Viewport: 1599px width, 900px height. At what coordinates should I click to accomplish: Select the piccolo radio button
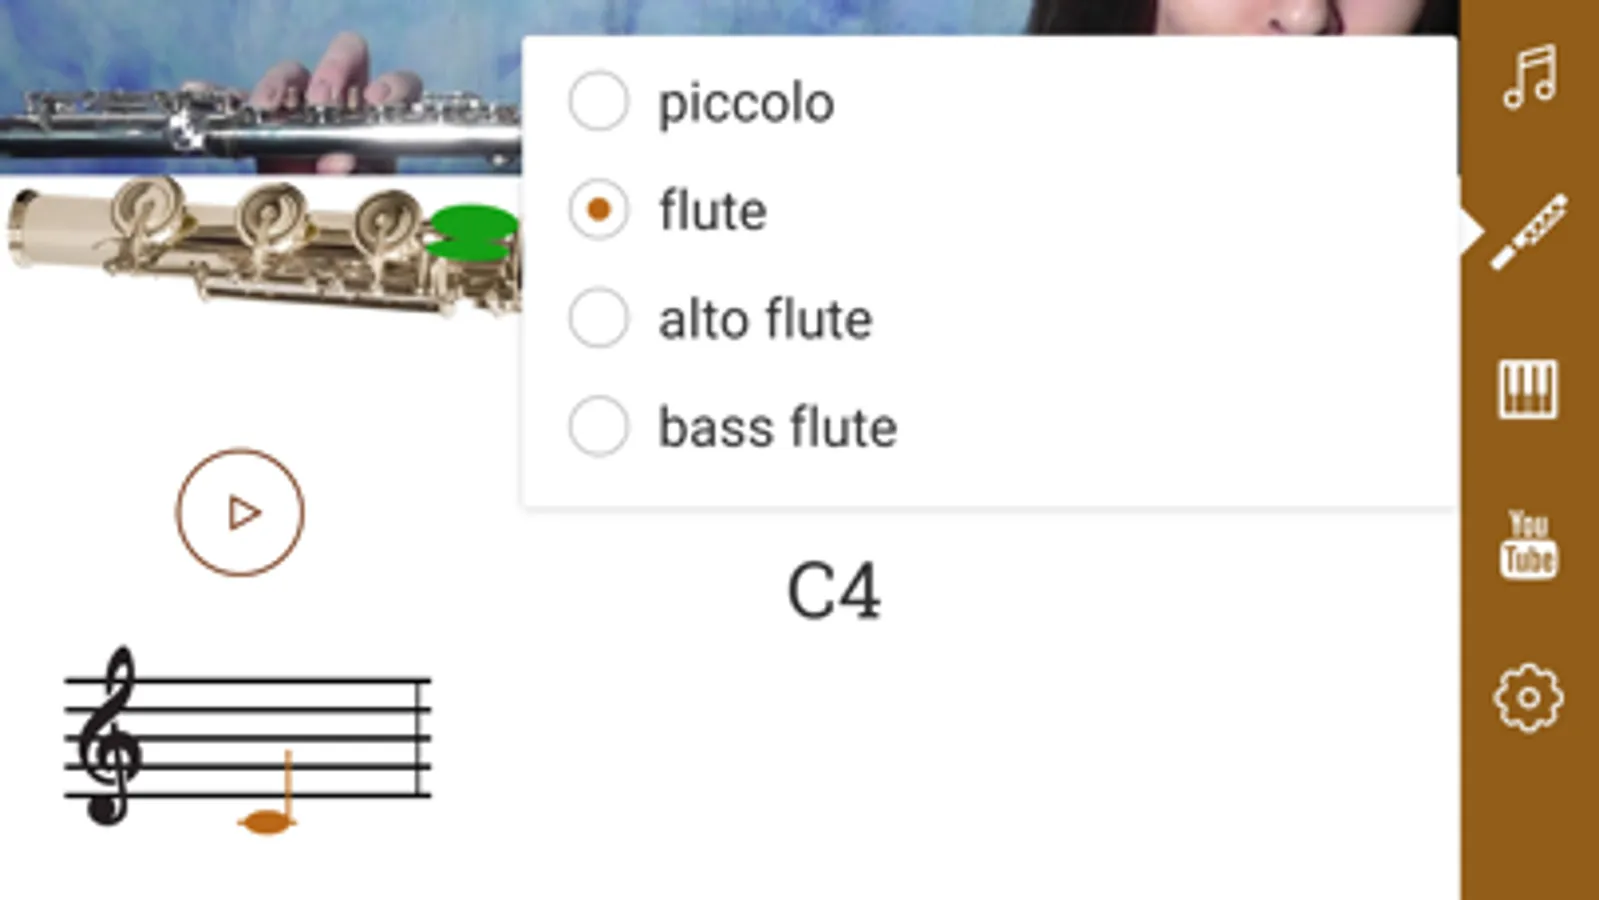pyautogui.click(x=598, y=100)
